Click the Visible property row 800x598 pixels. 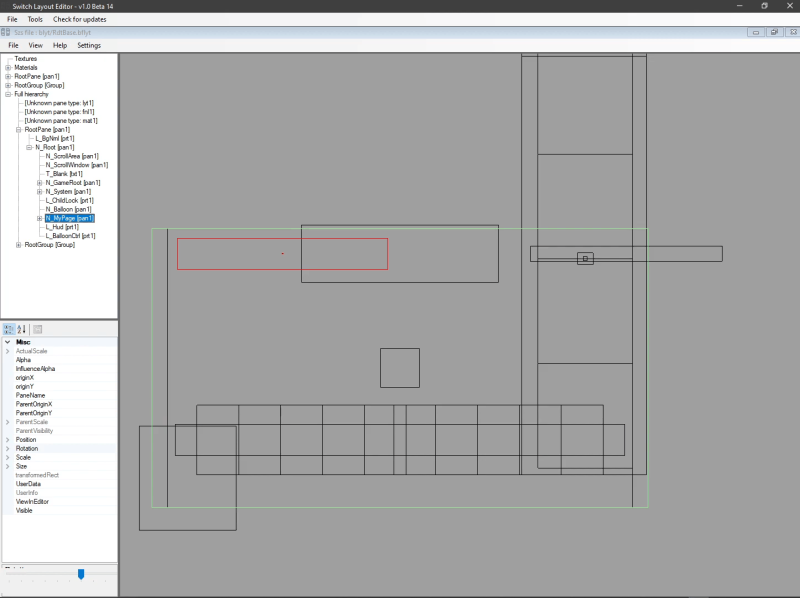click(x=60, y=511)
